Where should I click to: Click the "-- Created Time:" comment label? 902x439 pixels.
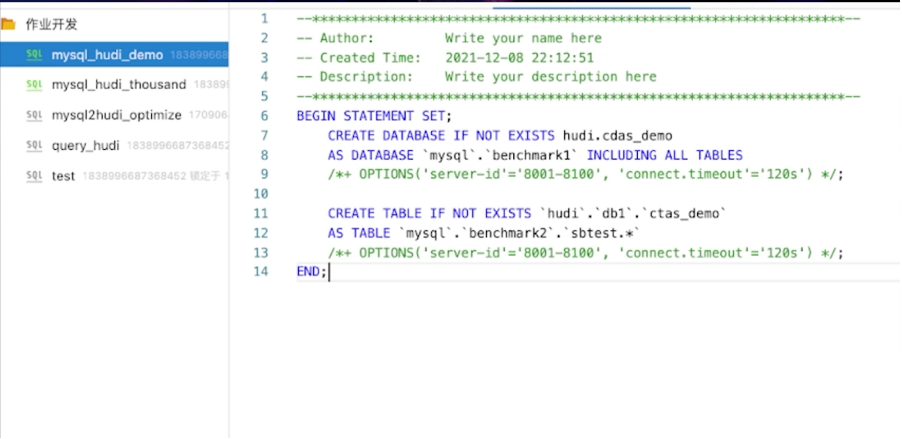pyautogui.click(x=359, y=58)
